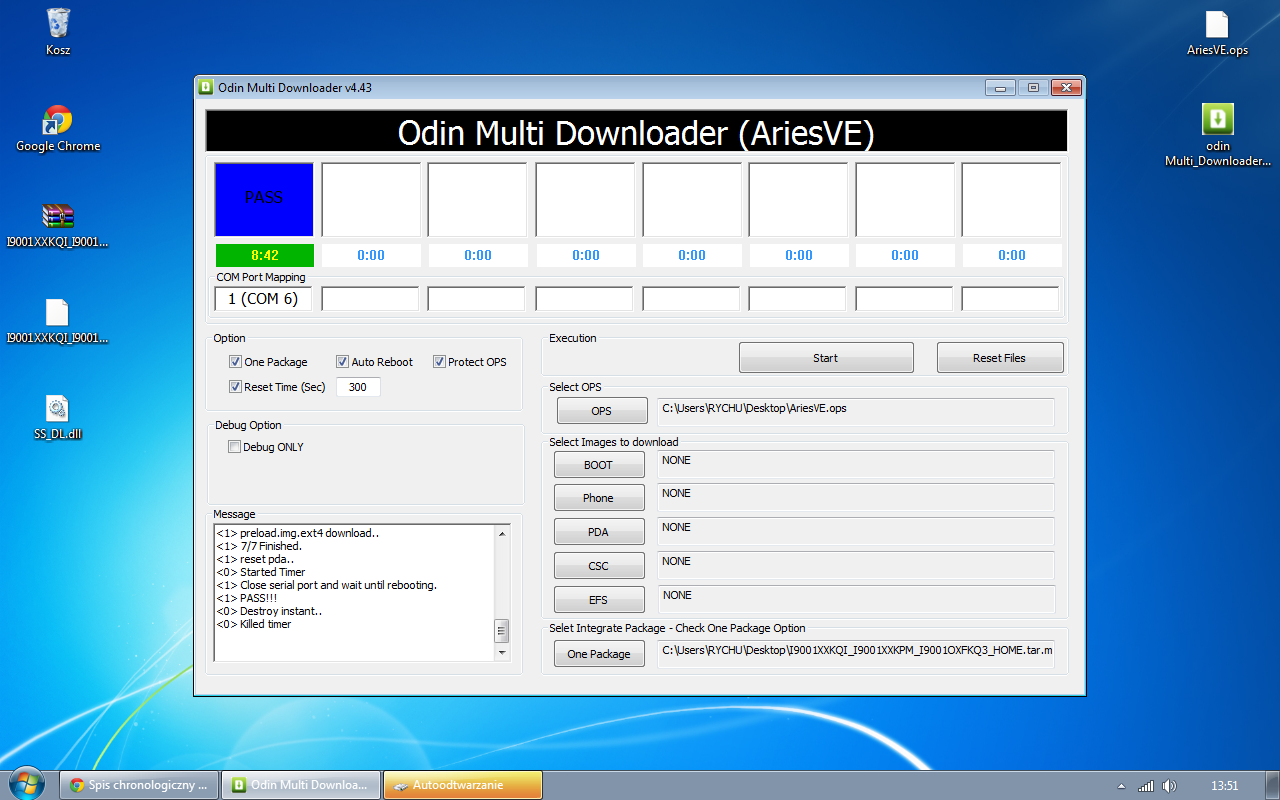
Task: Click the Odin Multi Downloader (AriesVE) banner
Action: click(x=636, y=132)
